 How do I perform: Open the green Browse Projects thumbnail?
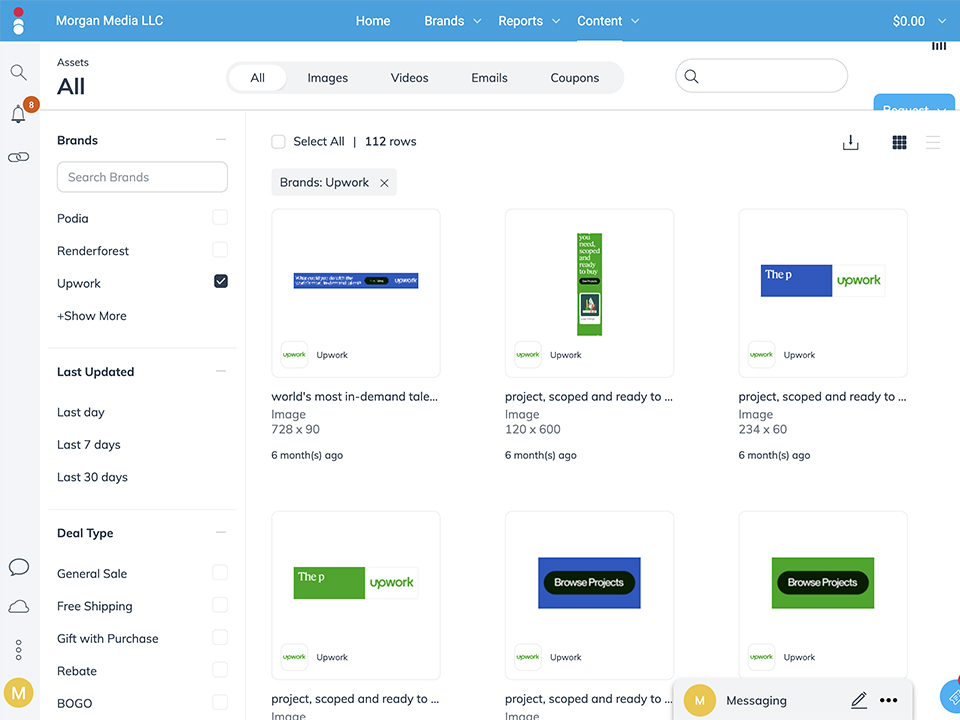coord(823,583)
